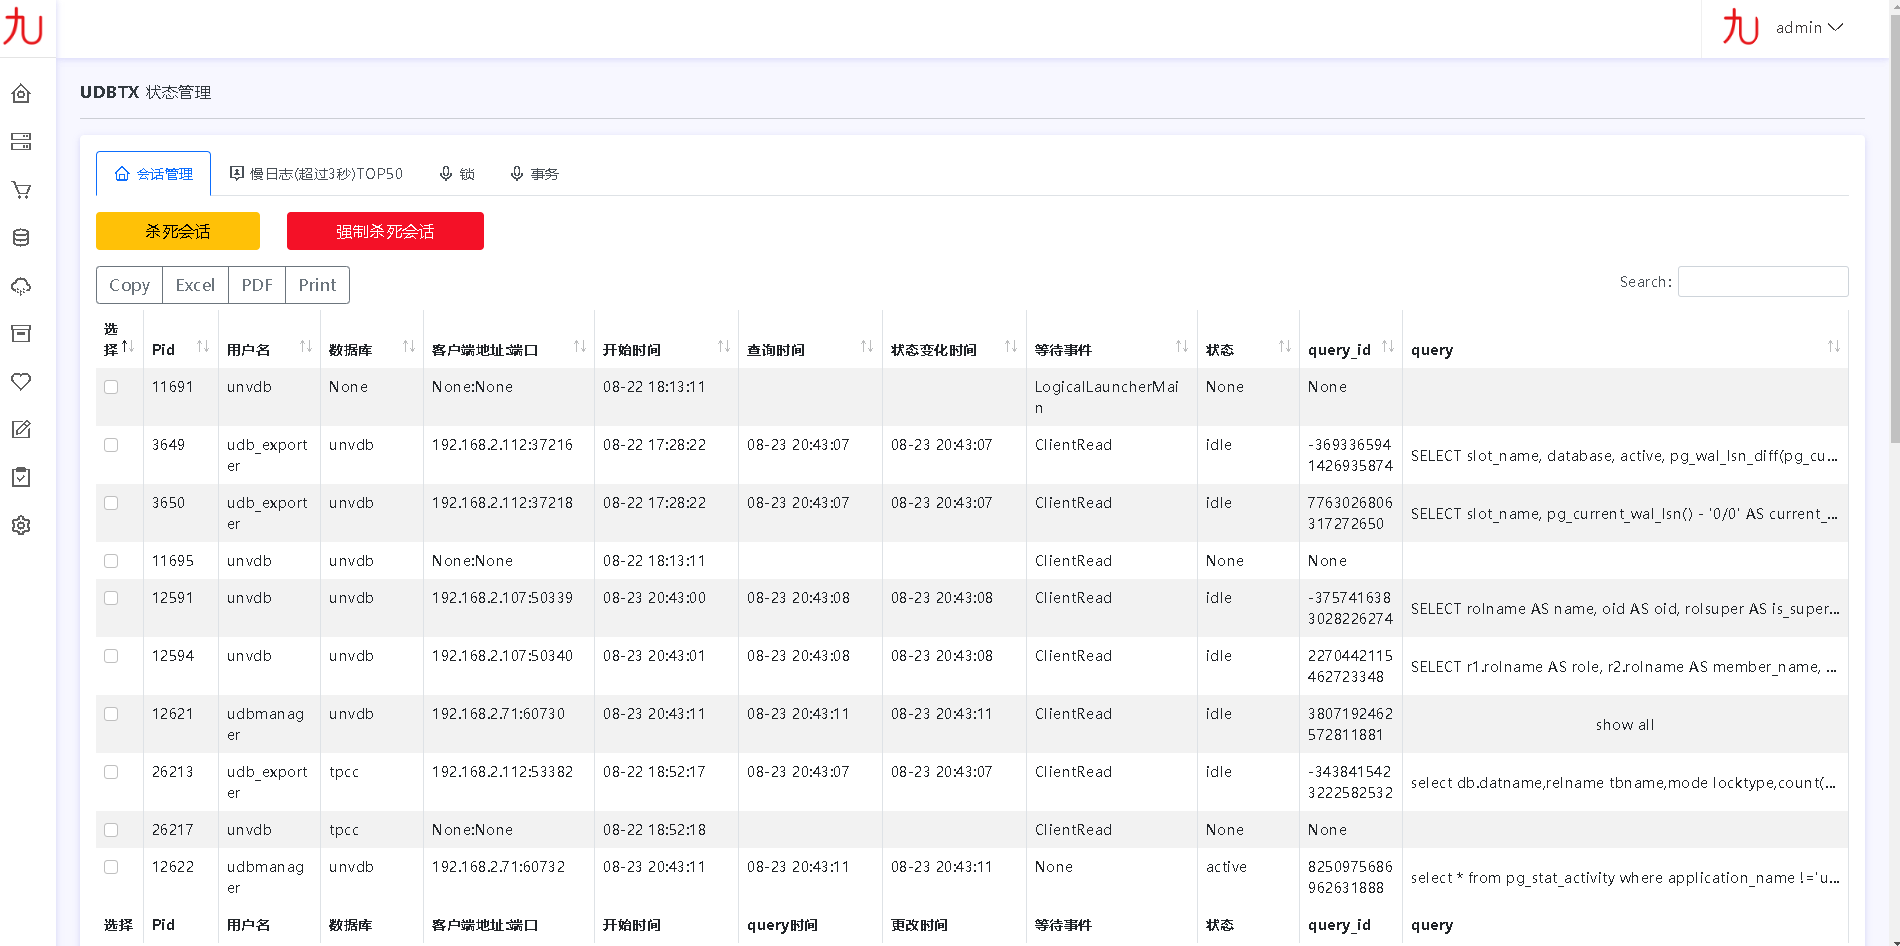Expand the admin user dropdown
Screen dimensions: 1900x946
click(1808, 28)
